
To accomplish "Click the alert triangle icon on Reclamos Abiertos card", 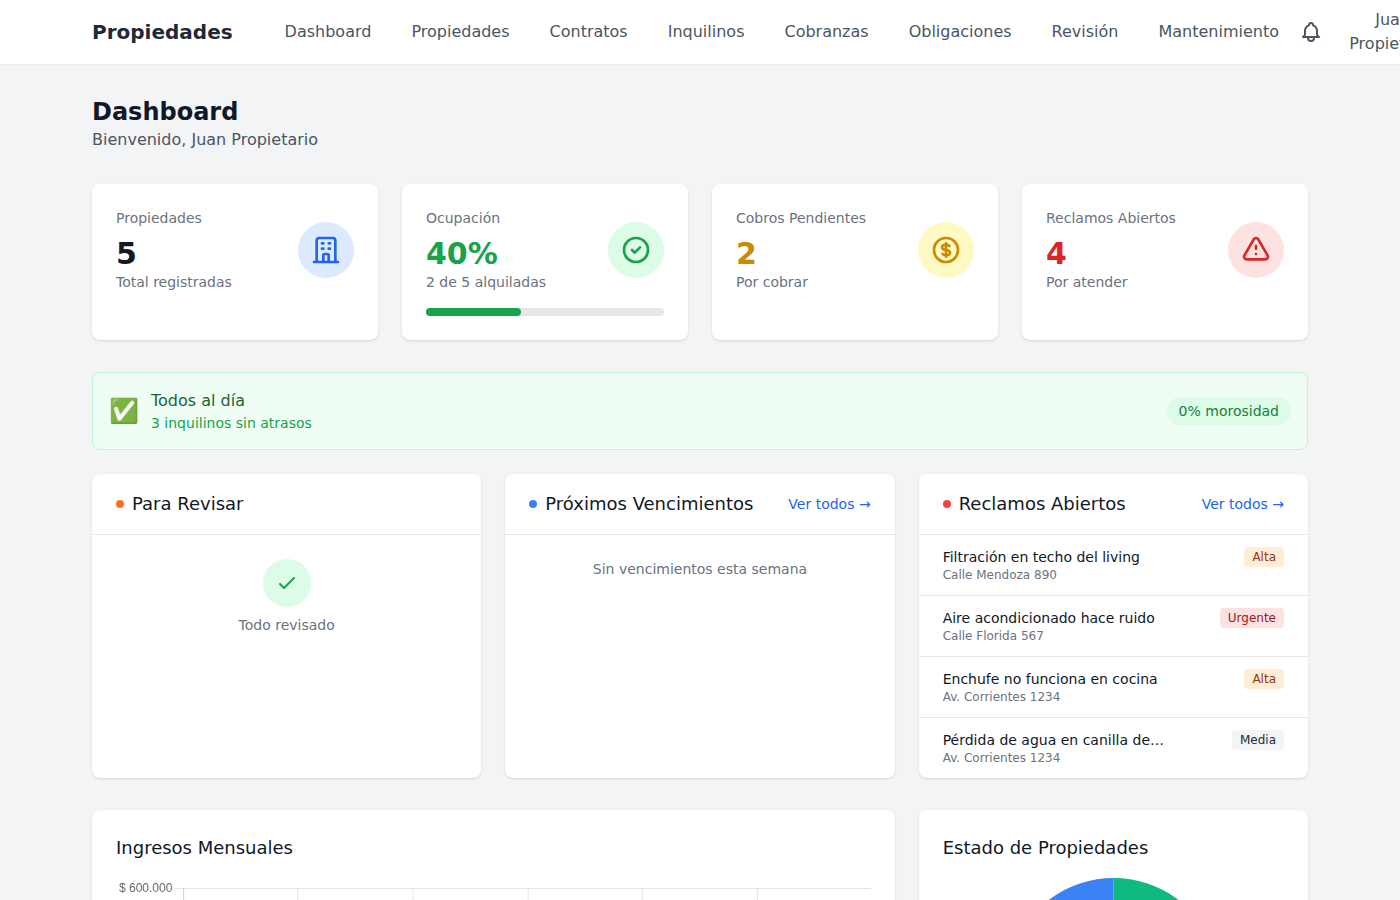I will point(1256,250).
